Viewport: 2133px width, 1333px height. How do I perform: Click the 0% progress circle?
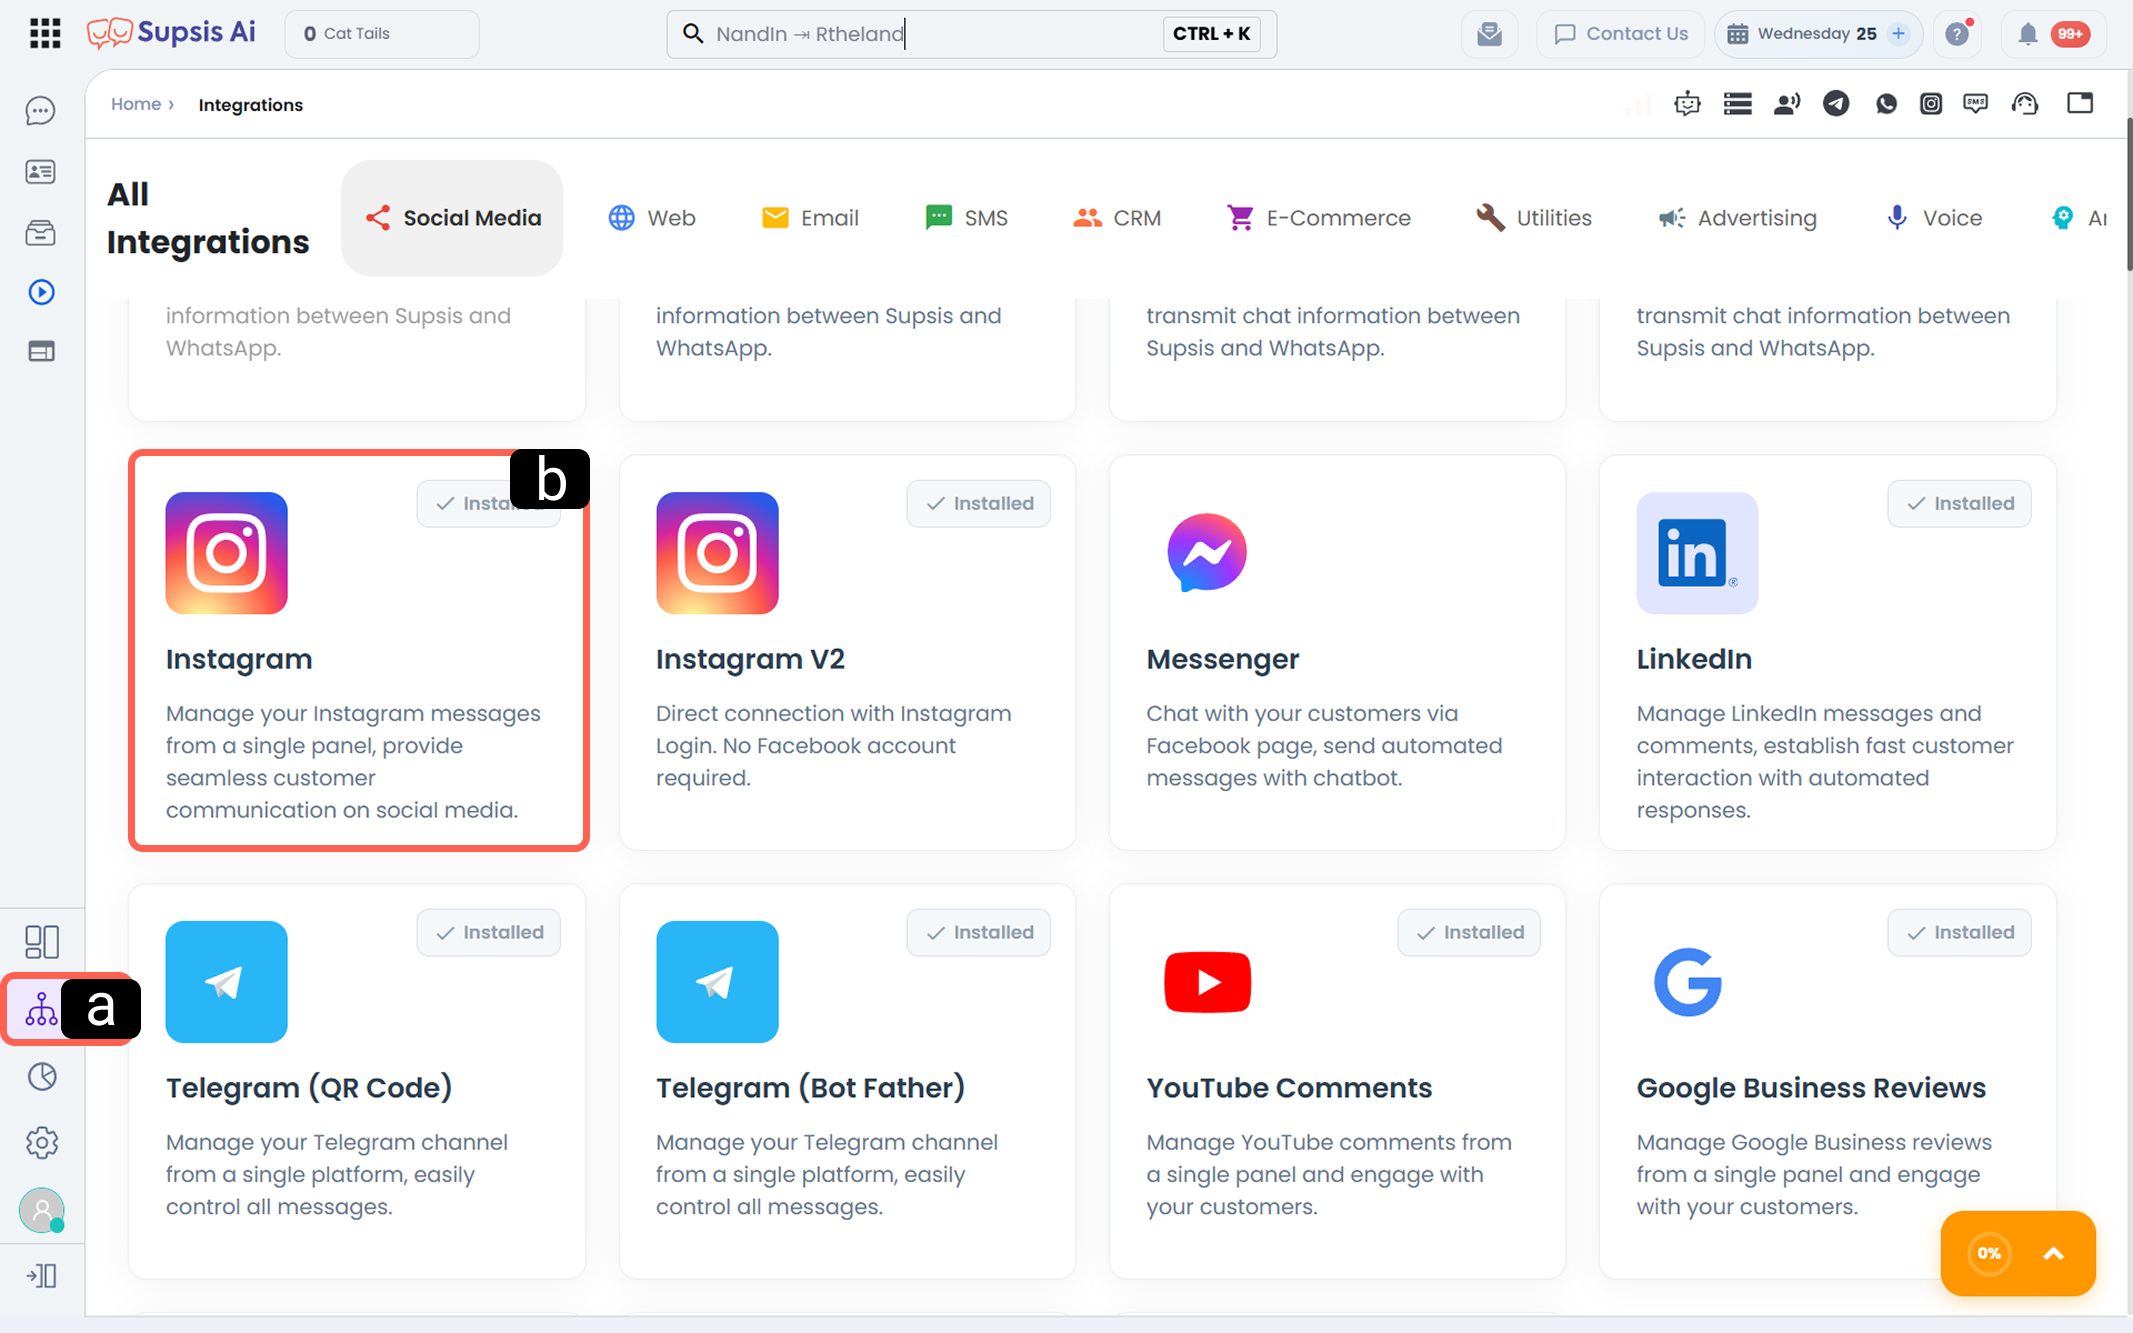click(x=1989, y=1253)
